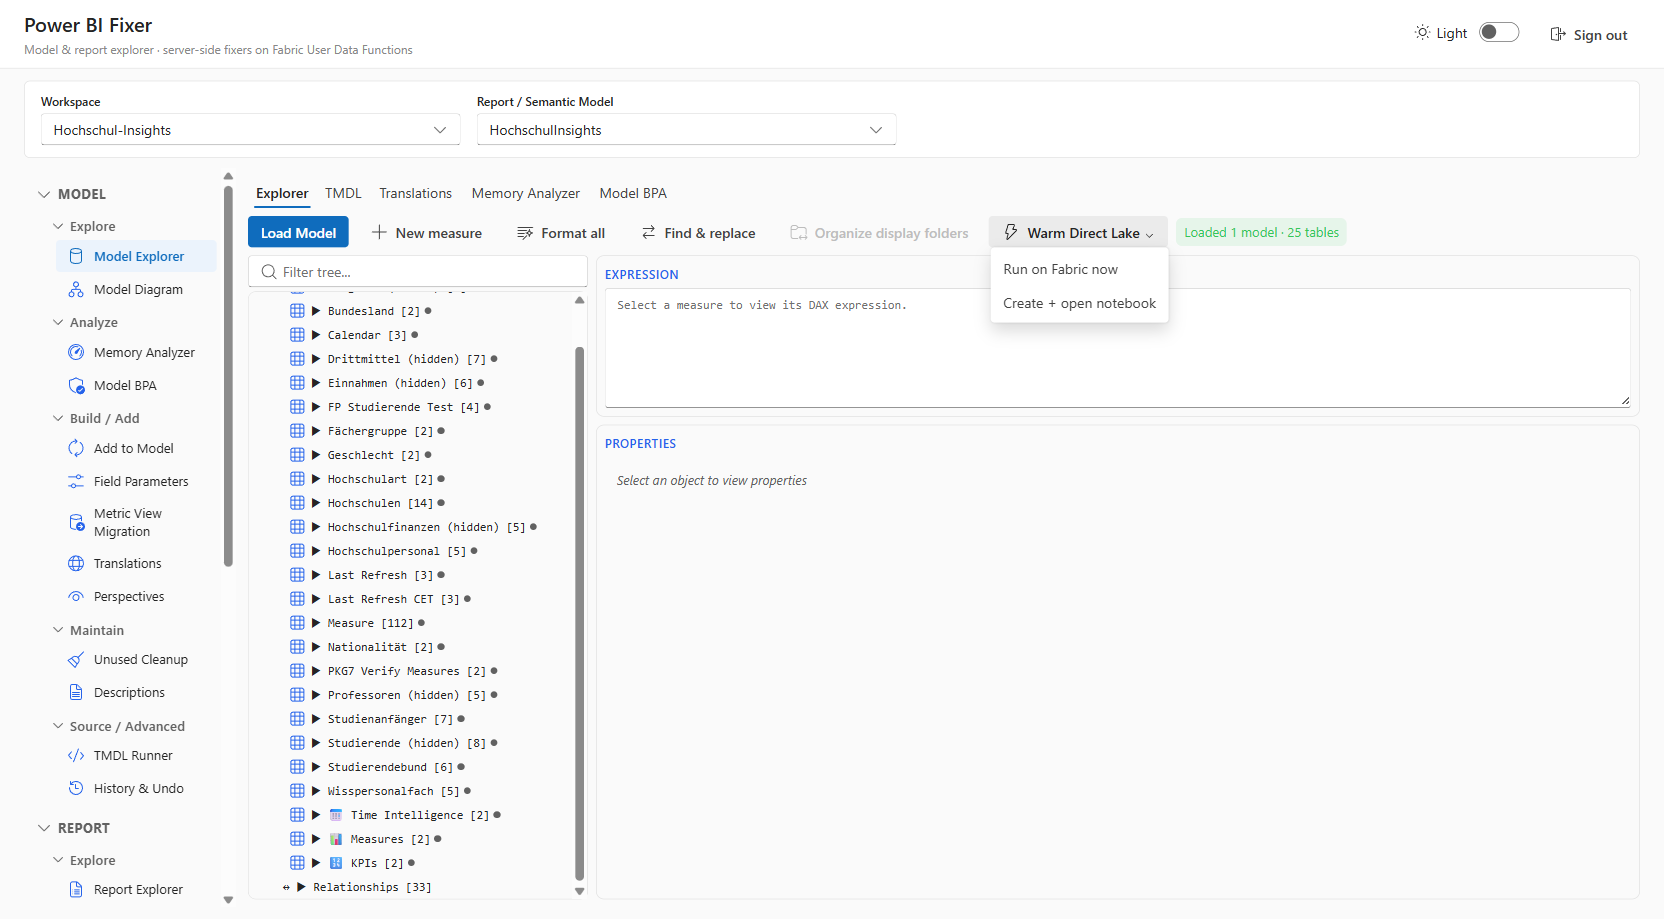Screen dimensions: 1664x919
Task: Expand the Calendar [3] table node
Action: click(316, 335)
